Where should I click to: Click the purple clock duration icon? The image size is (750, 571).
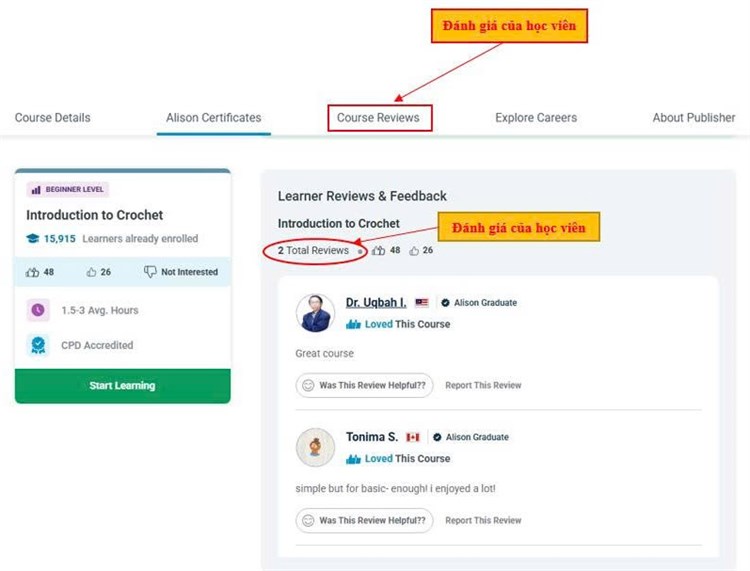click(x=38, y=310)
